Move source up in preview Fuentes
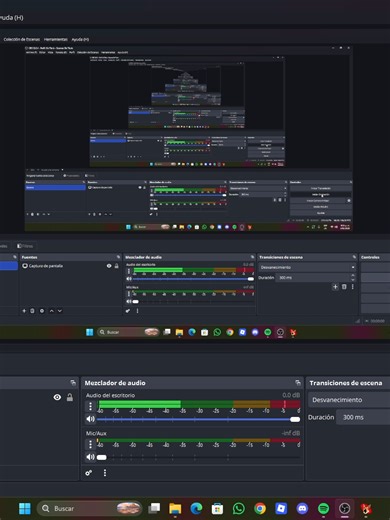The height and width of the screenshot is (520, 390). coord(52,311)
